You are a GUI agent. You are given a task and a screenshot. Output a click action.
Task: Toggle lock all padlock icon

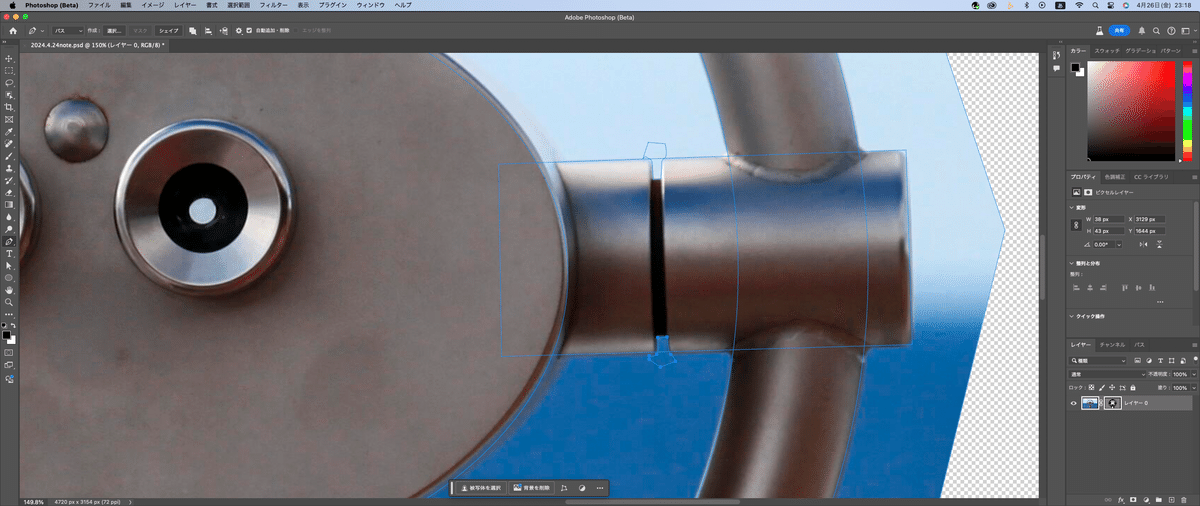1133,388
